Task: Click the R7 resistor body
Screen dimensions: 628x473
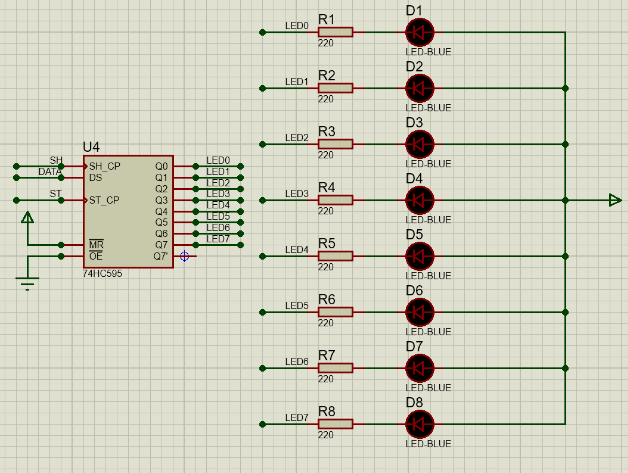Action: [x=335, y=368]
